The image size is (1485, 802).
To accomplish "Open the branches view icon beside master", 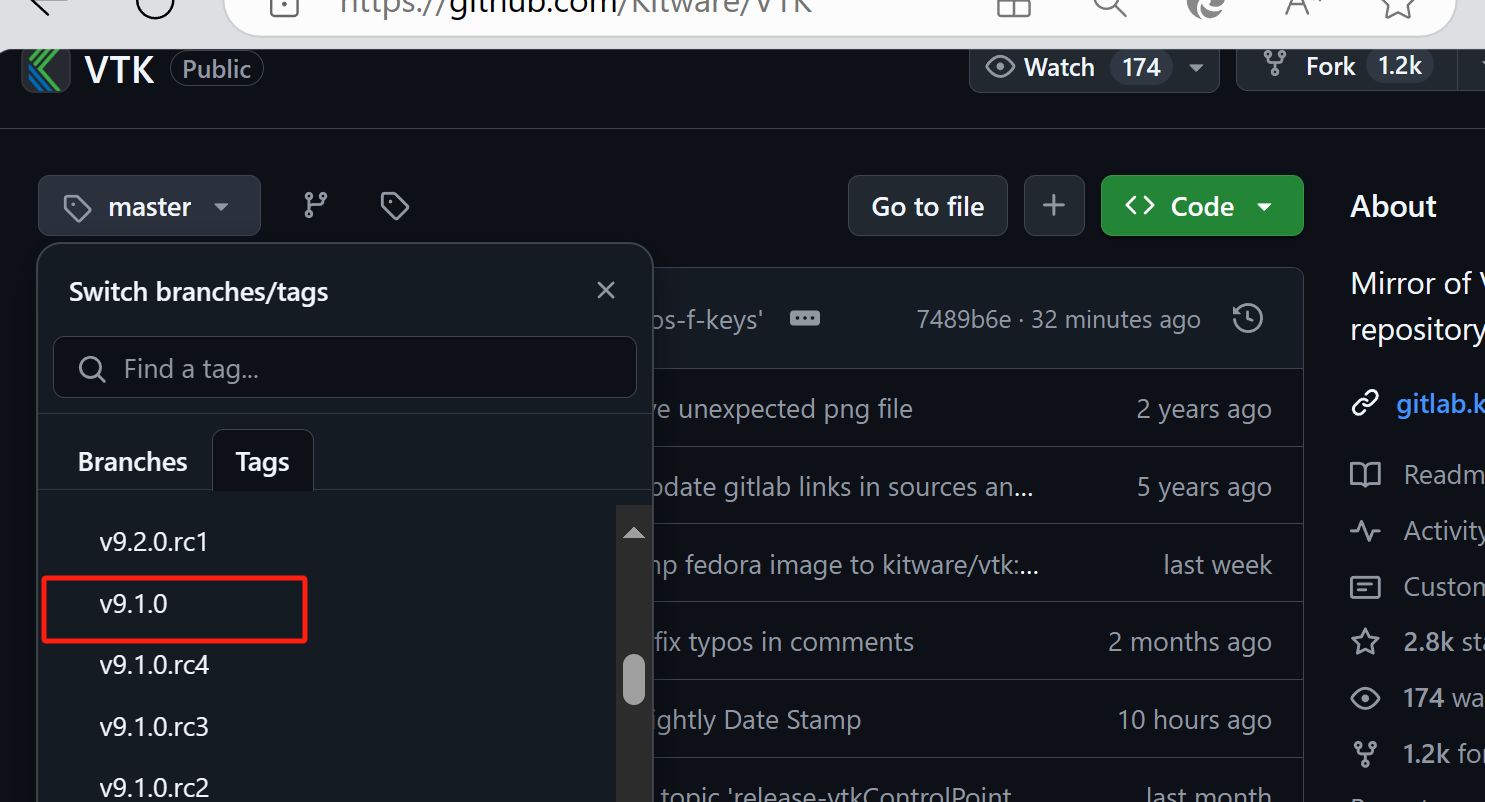I will pyautogui.click(x=316, y=206).
